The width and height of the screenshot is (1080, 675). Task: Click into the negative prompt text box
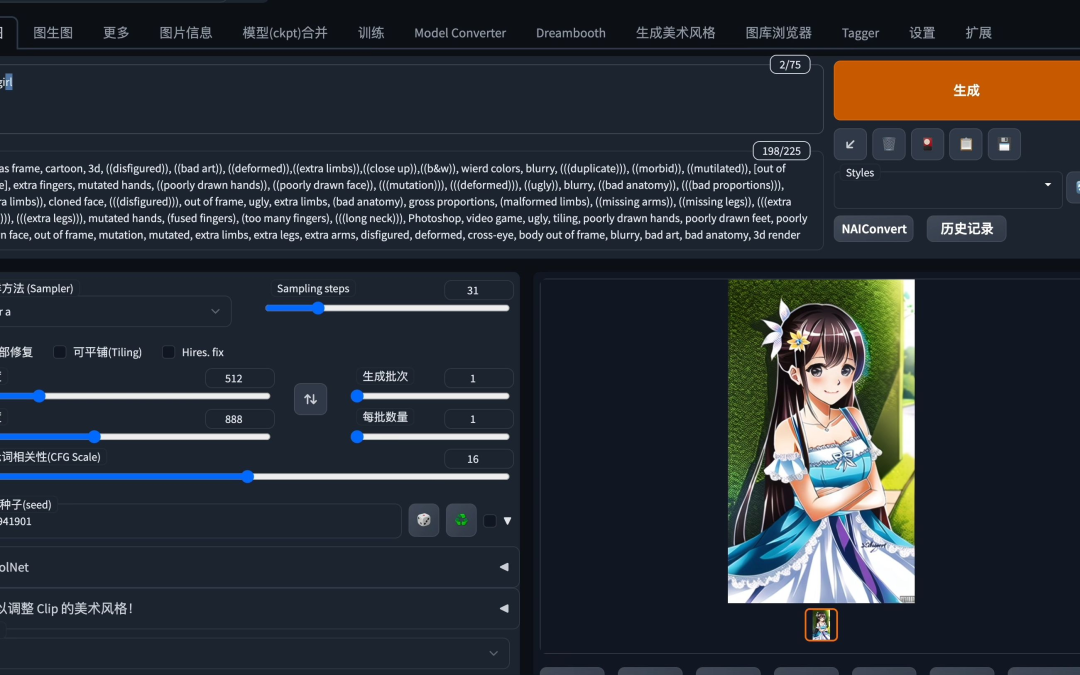coord(411,201)
